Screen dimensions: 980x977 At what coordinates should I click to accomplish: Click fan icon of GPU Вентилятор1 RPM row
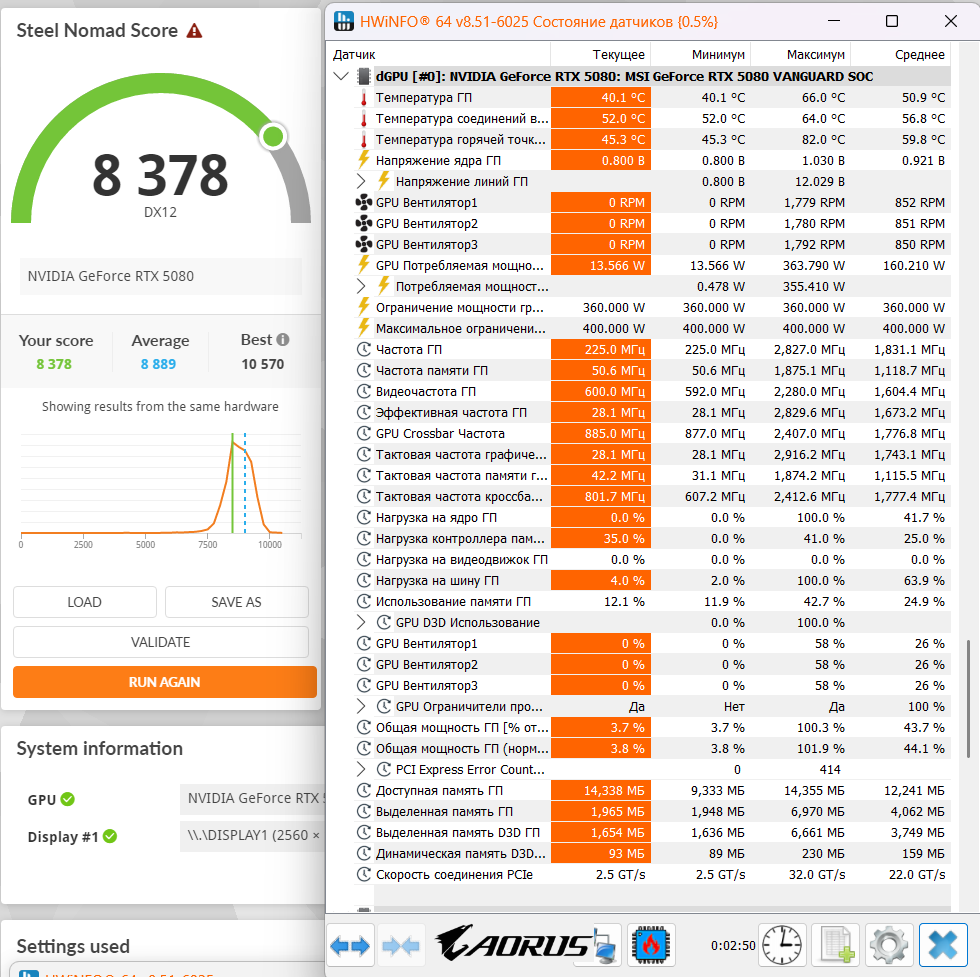click(x=364, y=203)
